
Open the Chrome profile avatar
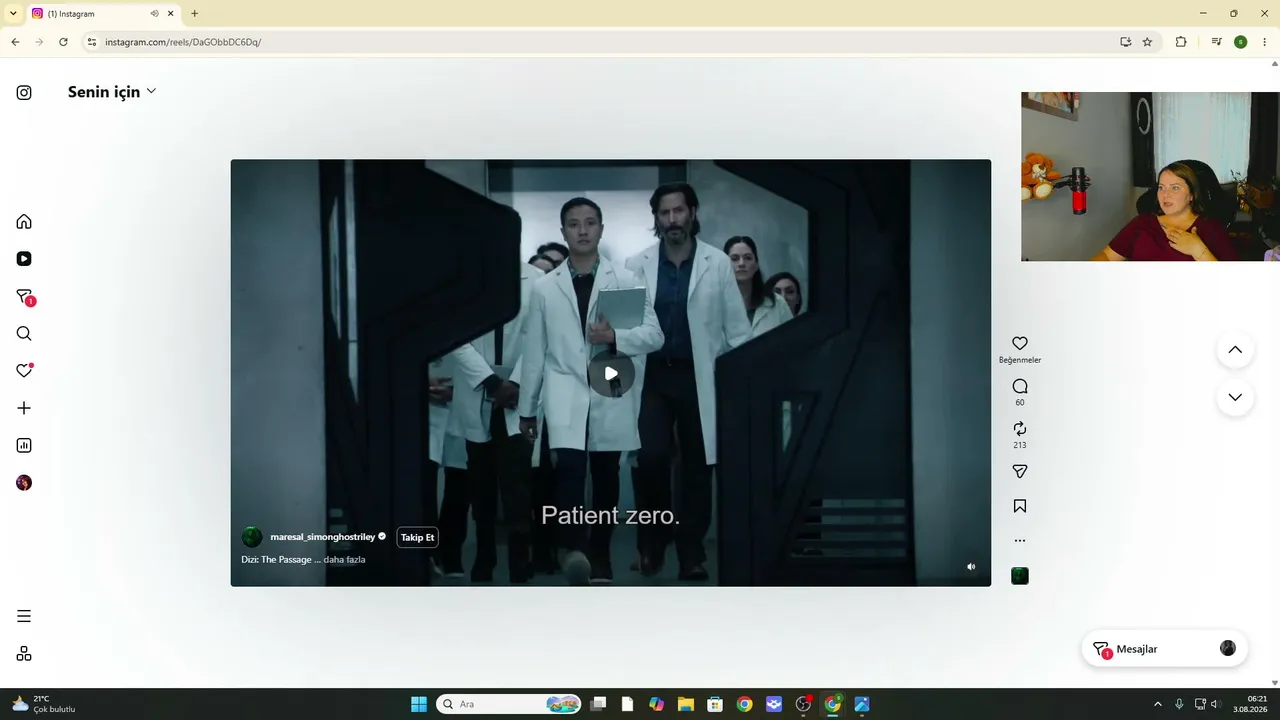tap(1240, 42)
